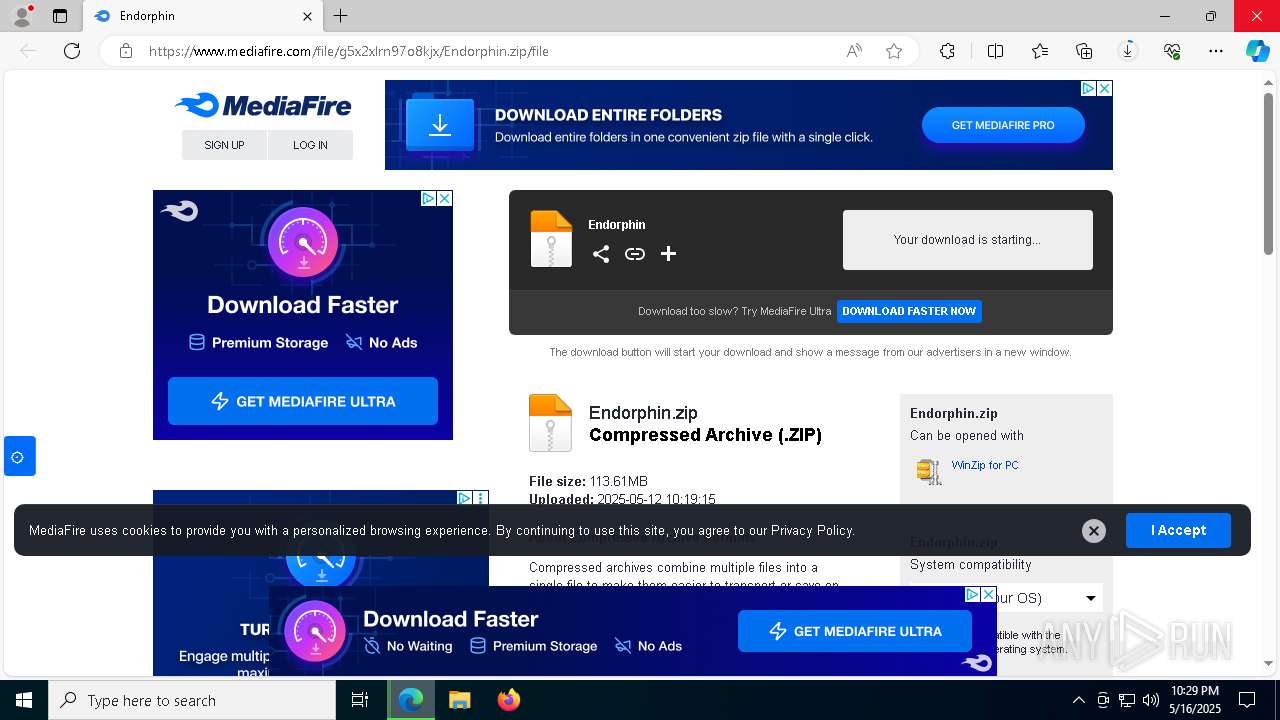This screenshot has width=1280, height=720.
Task: Open the volume control
Action: (x=1151, y=700)
